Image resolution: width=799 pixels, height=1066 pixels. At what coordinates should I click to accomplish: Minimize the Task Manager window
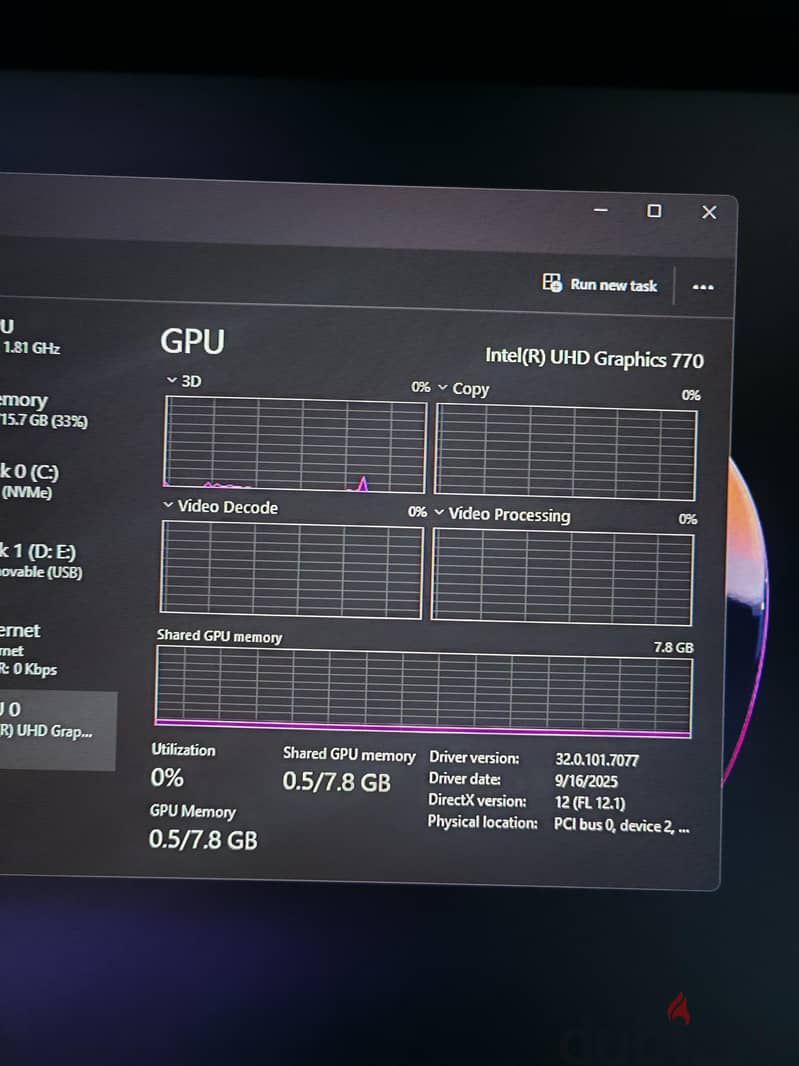point(600,210)
